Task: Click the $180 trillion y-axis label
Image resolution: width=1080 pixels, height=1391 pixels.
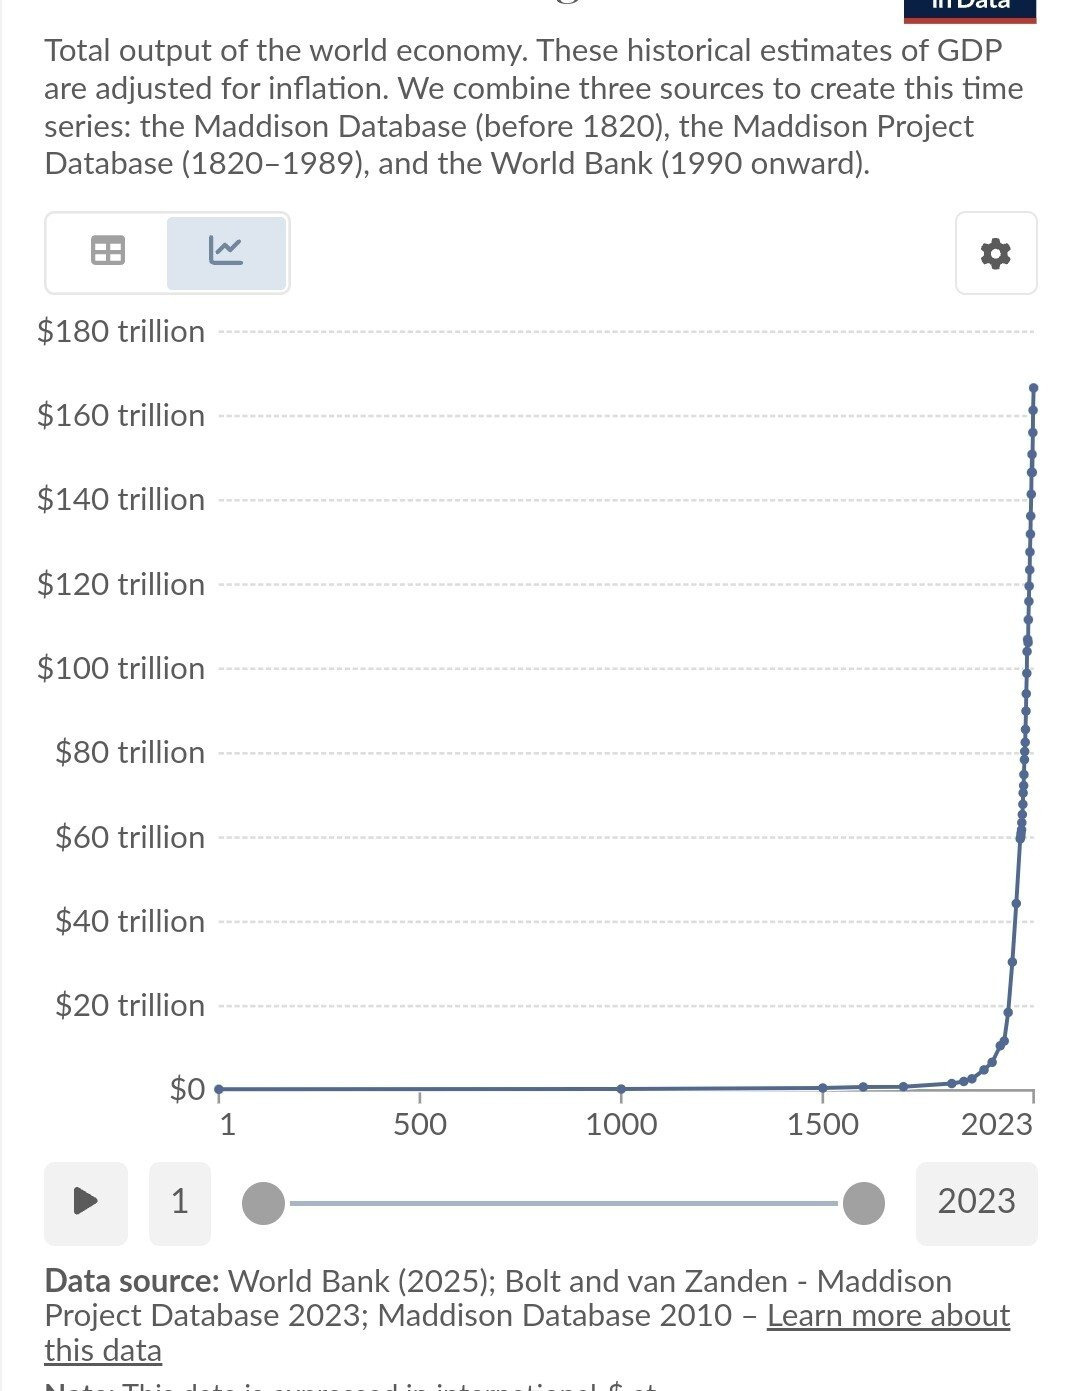Action: click(x=121, y=331)
